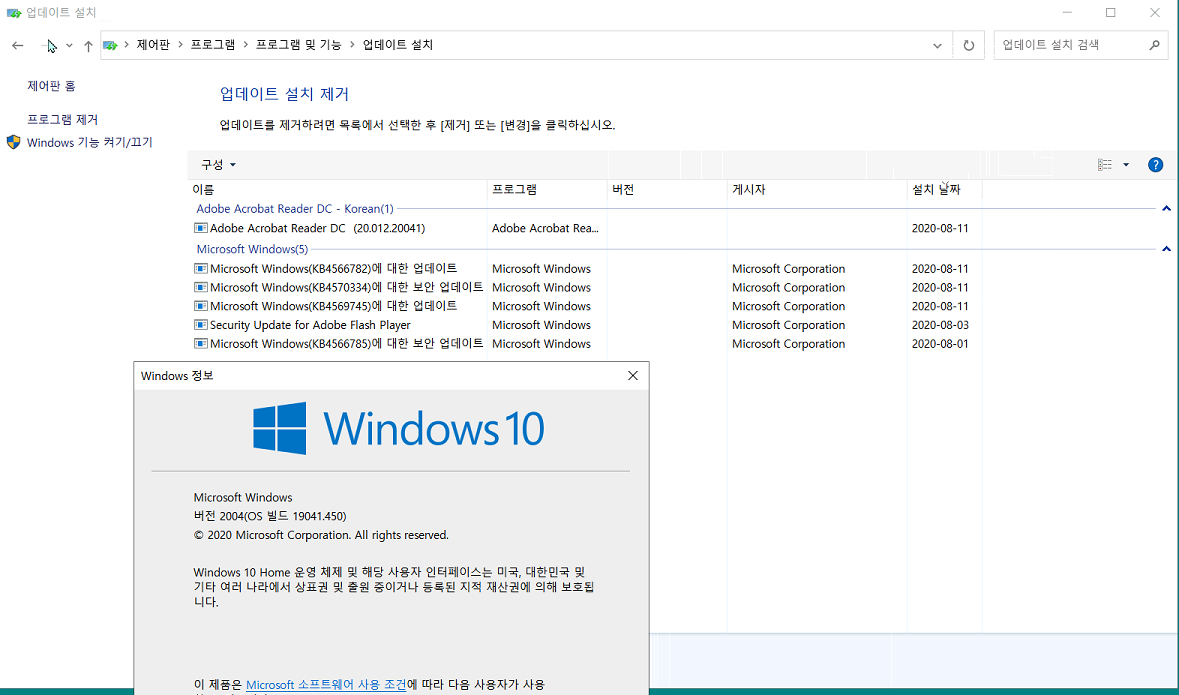
Task: Open Microsoft 소프트웨어 사용 조건 link
Action: pos(326,684)
